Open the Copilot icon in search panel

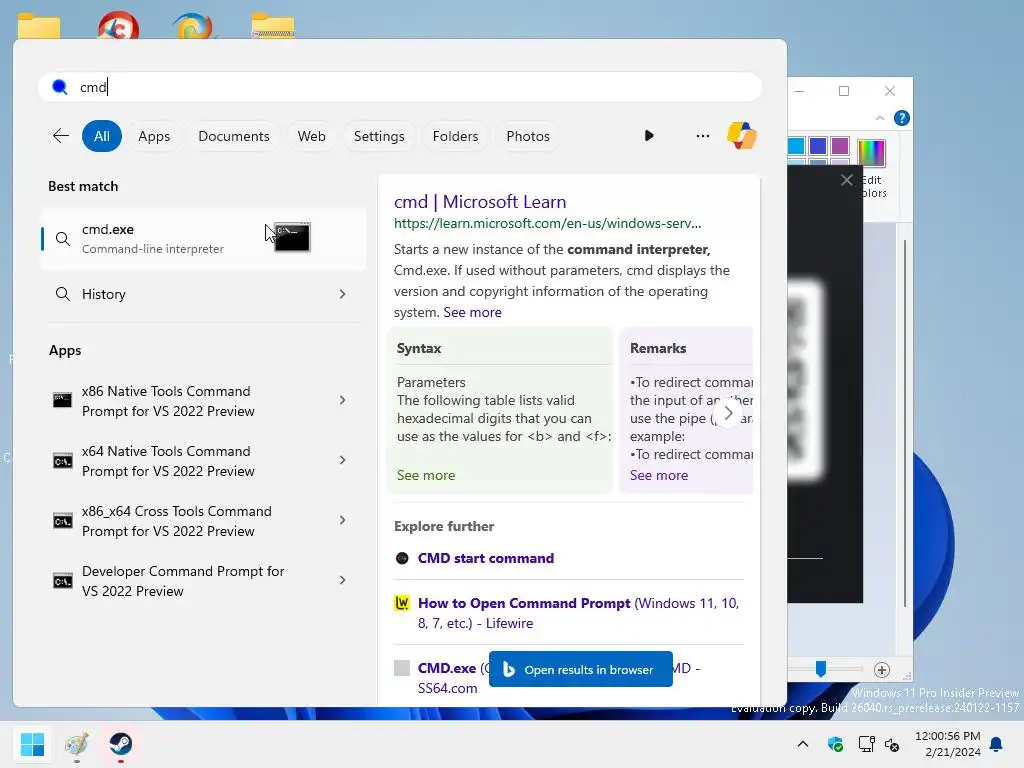pyautogui.click(x=741, y=136)
